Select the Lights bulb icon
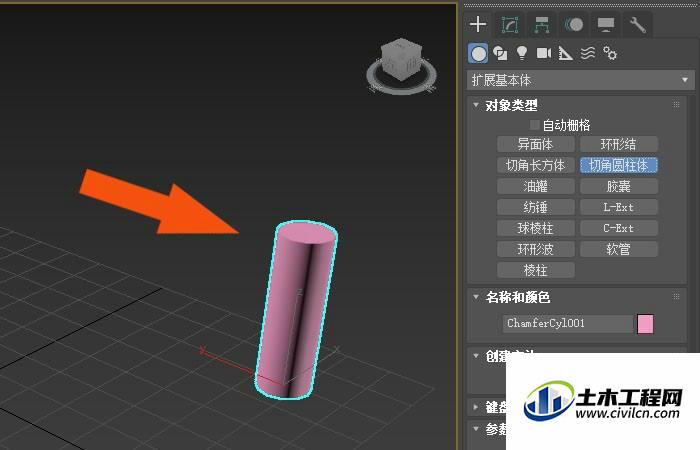This screenshot has width=700, height=450. click(521, 53)
